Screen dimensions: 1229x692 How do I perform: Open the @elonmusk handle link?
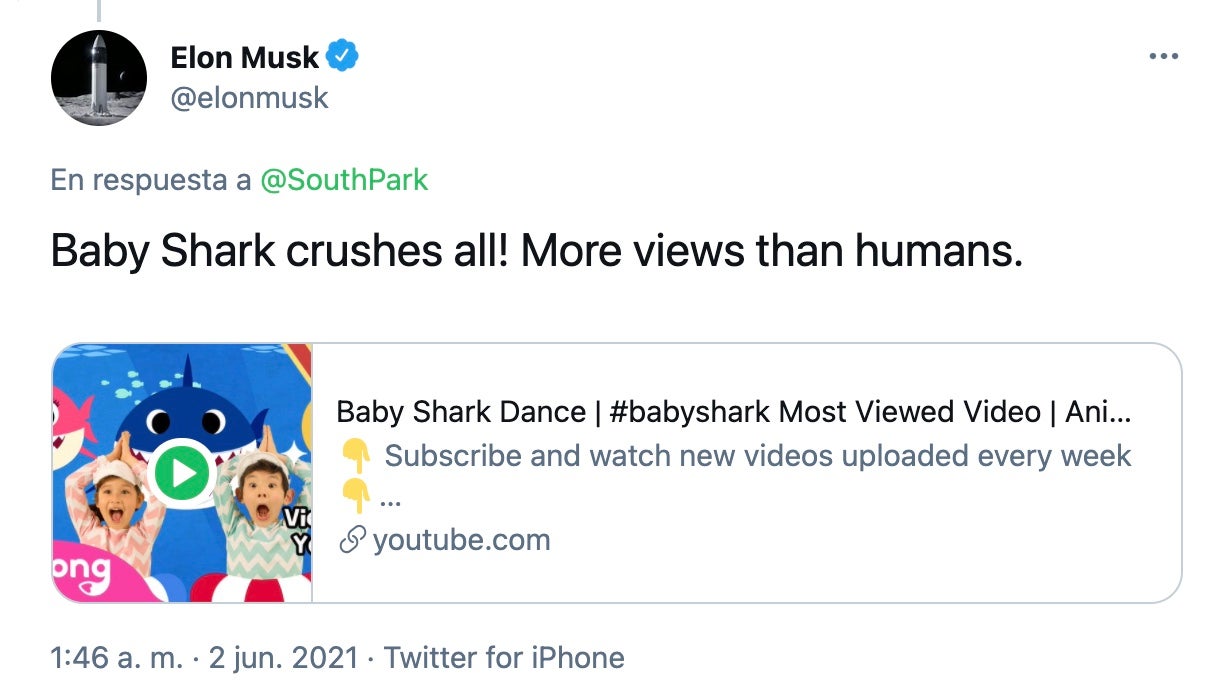[250, 98]
